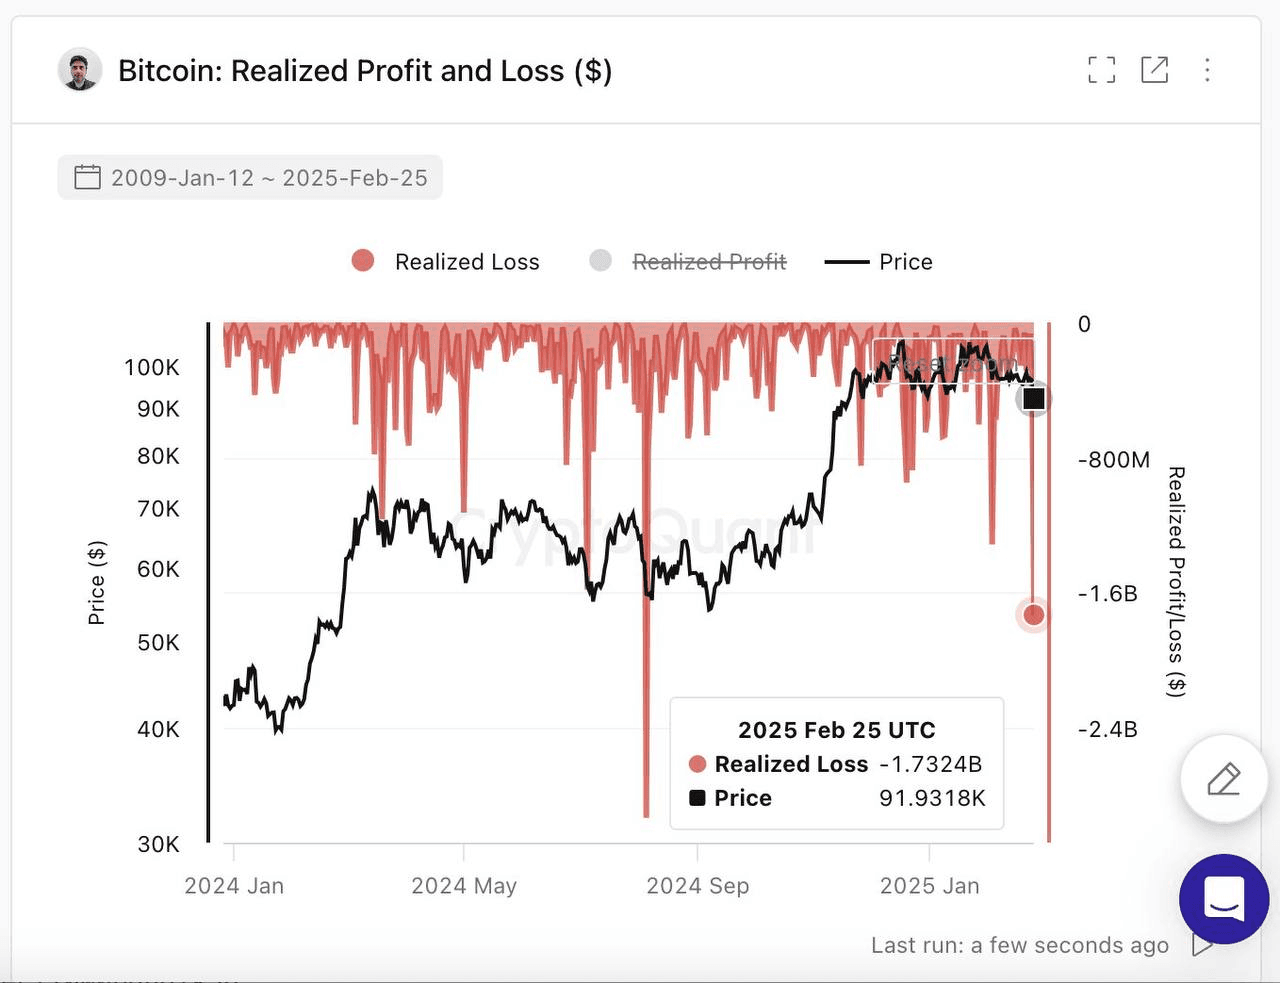
Task: Open the chat support widget
Action: (x=1224, y=898)
